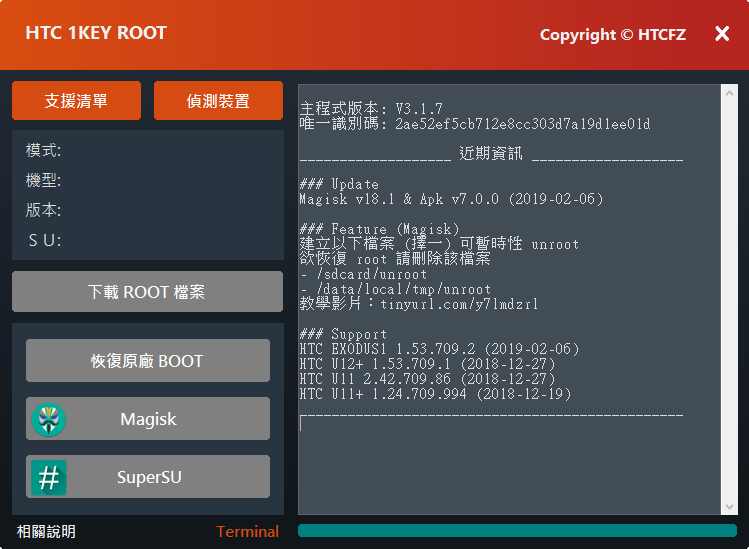This screenshot has width=749, height=549.
Task: Open the Terminal link
Action: pyautogui.click(x=247, y=531)
